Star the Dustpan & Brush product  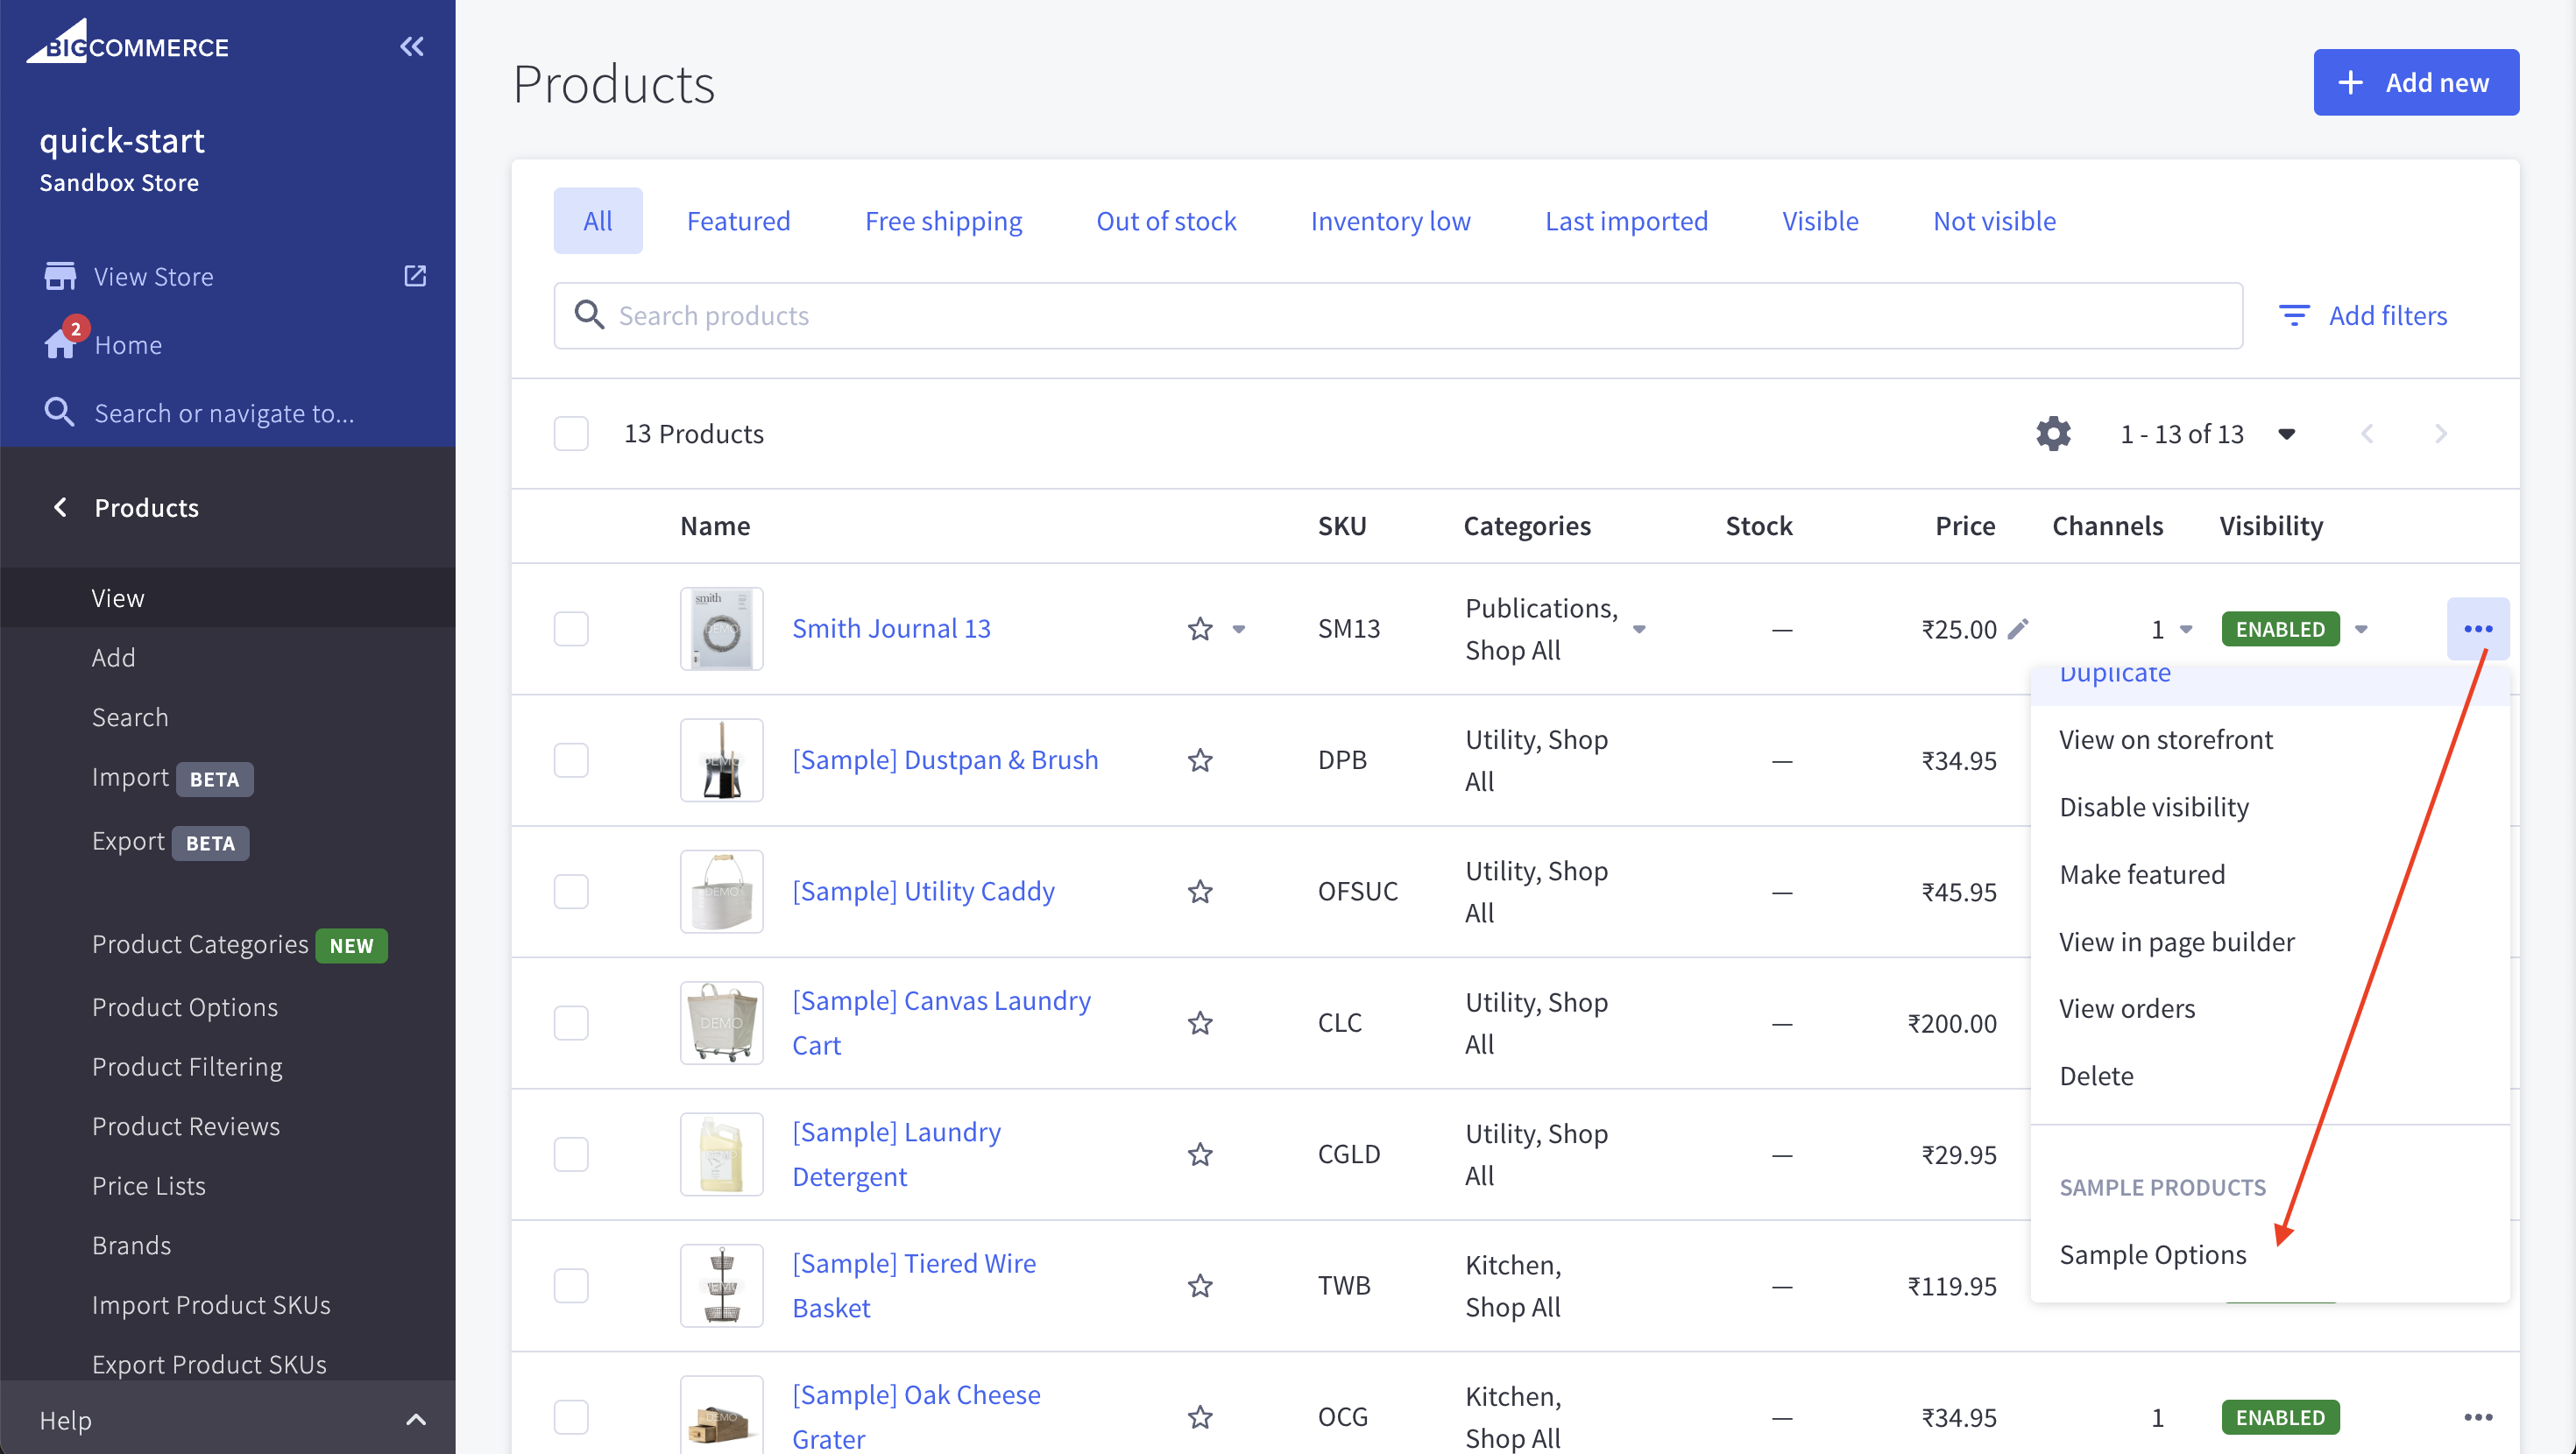point(1200,761)
